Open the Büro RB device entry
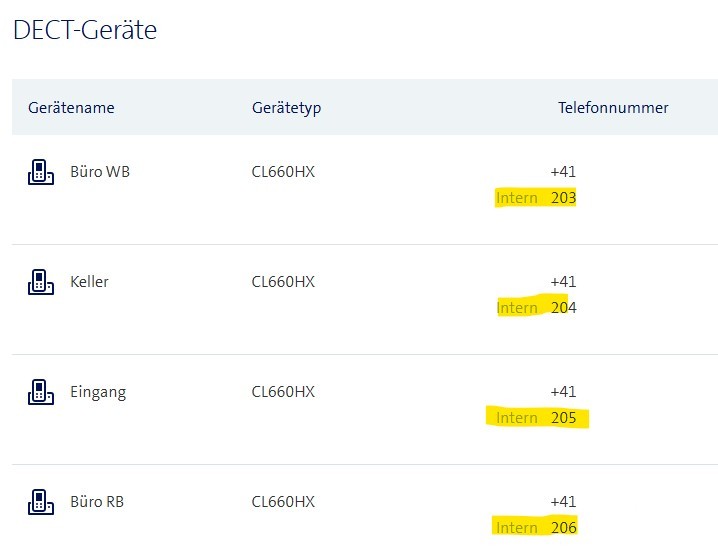The image size is (718, 555). coord(98,502)
